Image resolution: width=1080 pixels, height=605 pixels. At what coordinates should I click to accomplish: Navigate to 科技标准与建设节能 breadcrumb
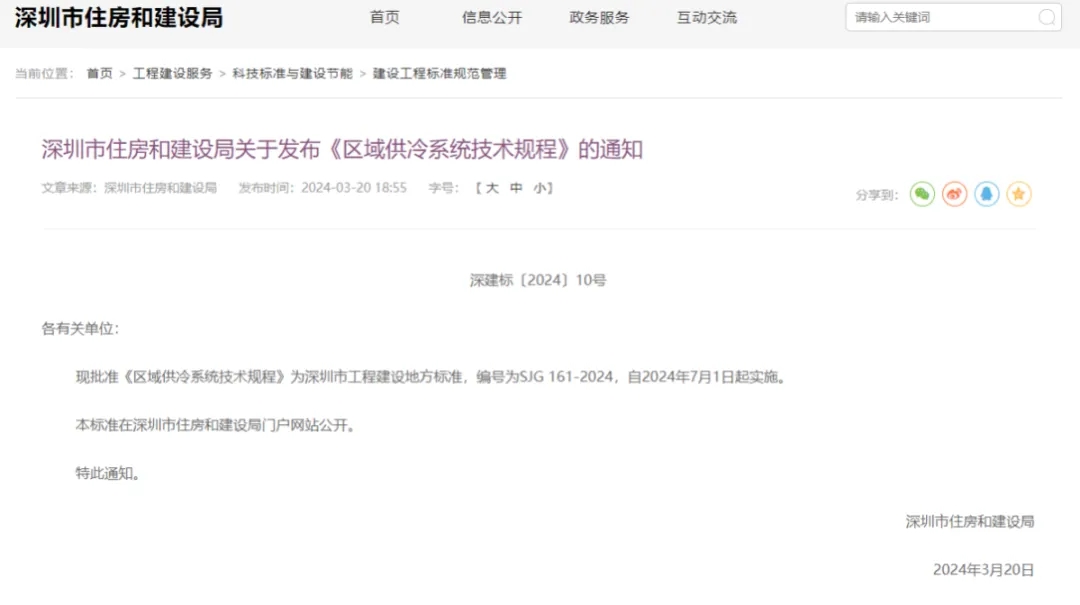[x=292, y=74]
